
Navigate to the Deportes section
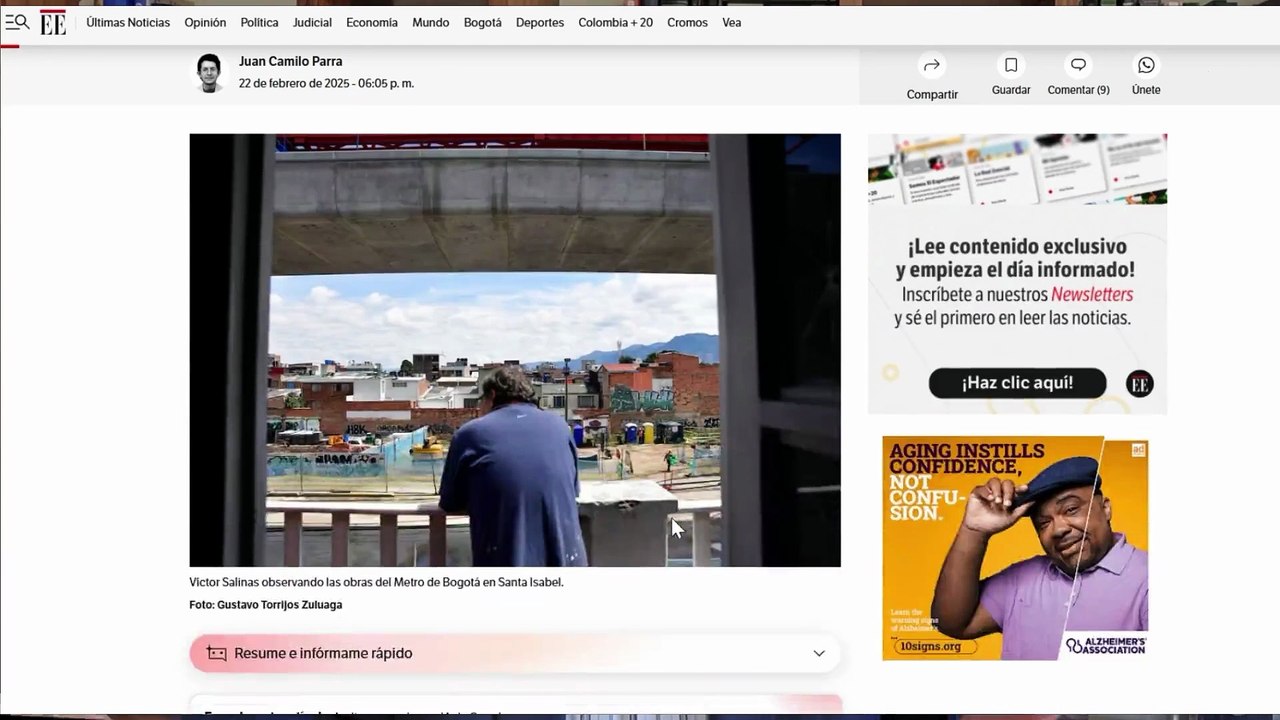pyautogui.click(x=540, y=23)
